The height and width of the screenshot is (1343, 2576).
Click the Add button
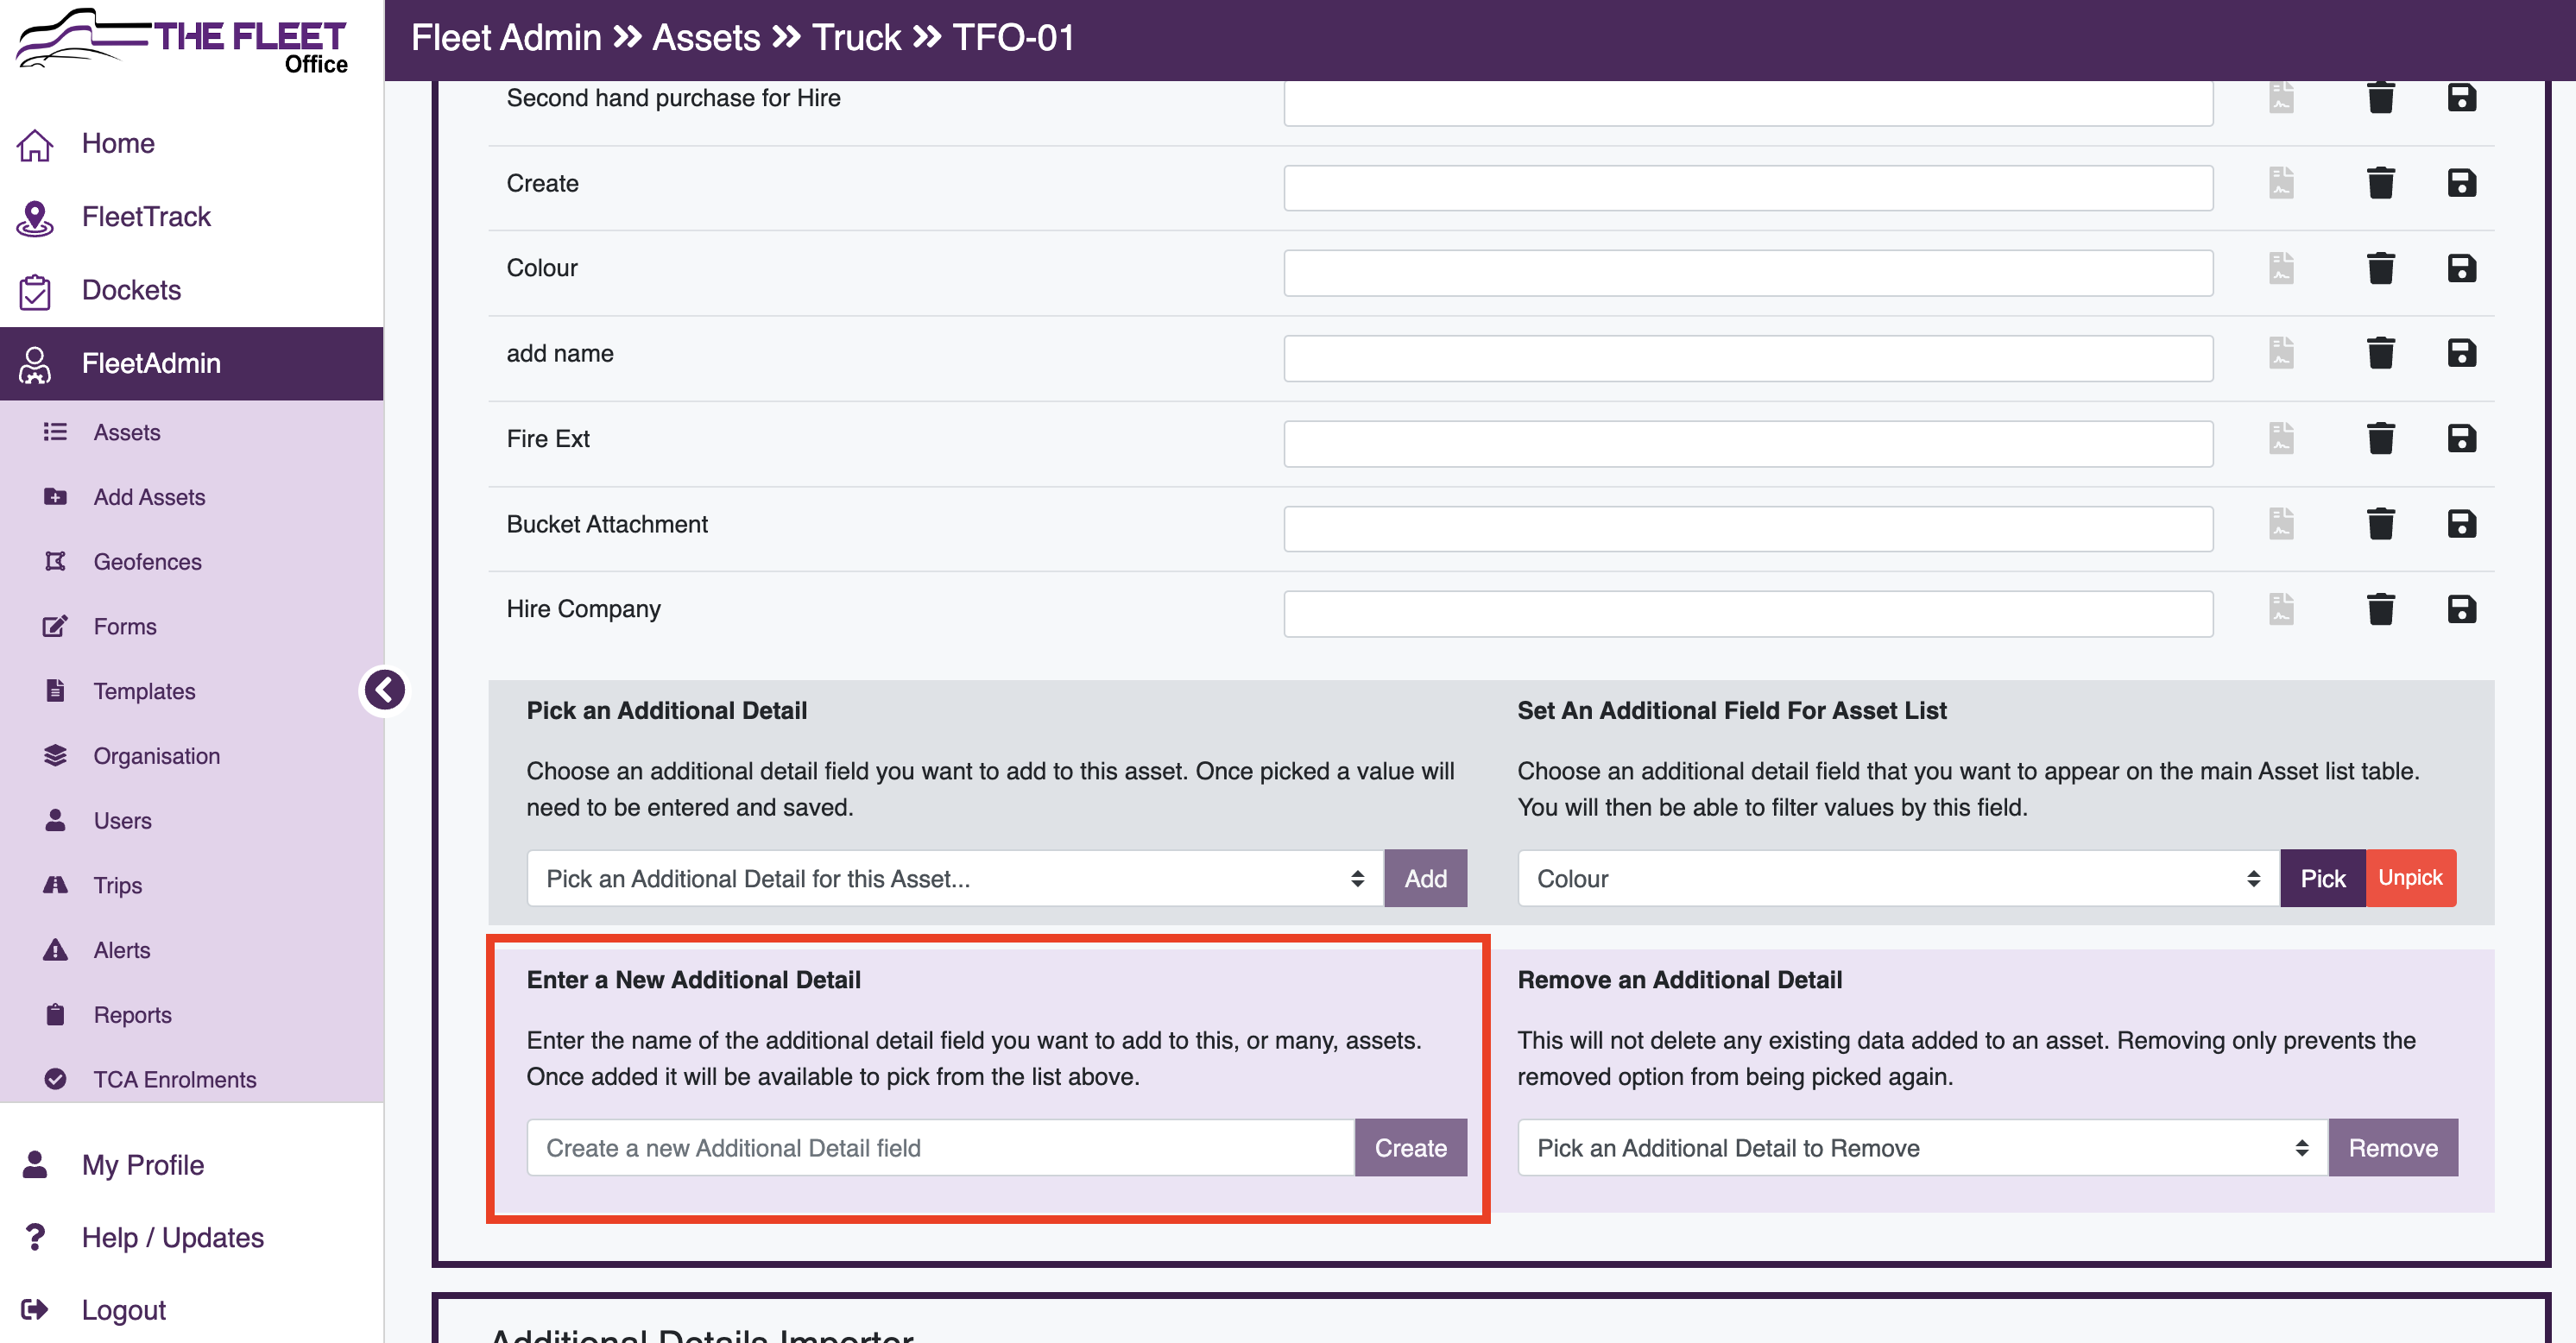(1425, 879)
